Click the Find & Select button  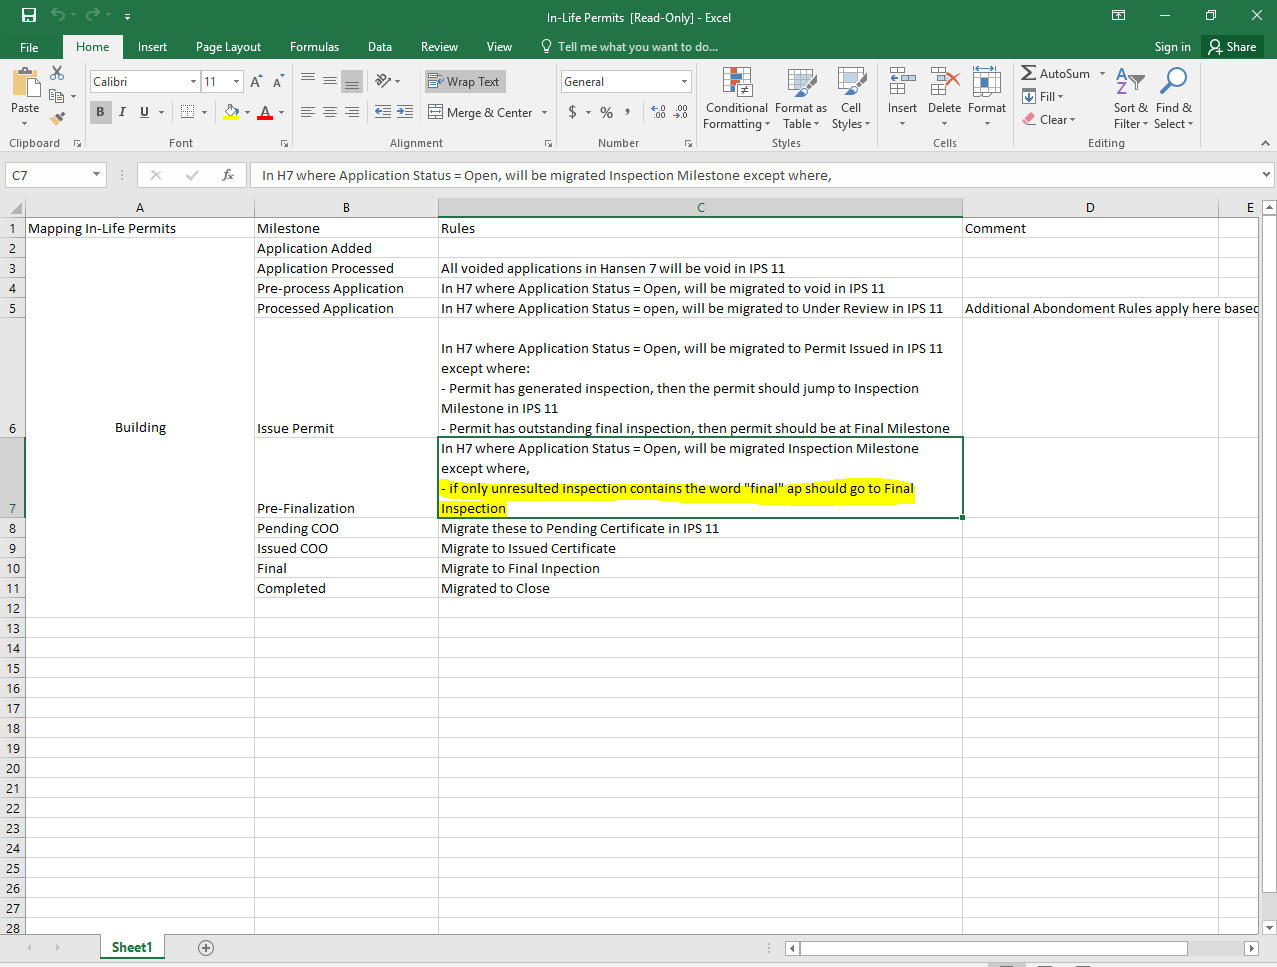1173,98
